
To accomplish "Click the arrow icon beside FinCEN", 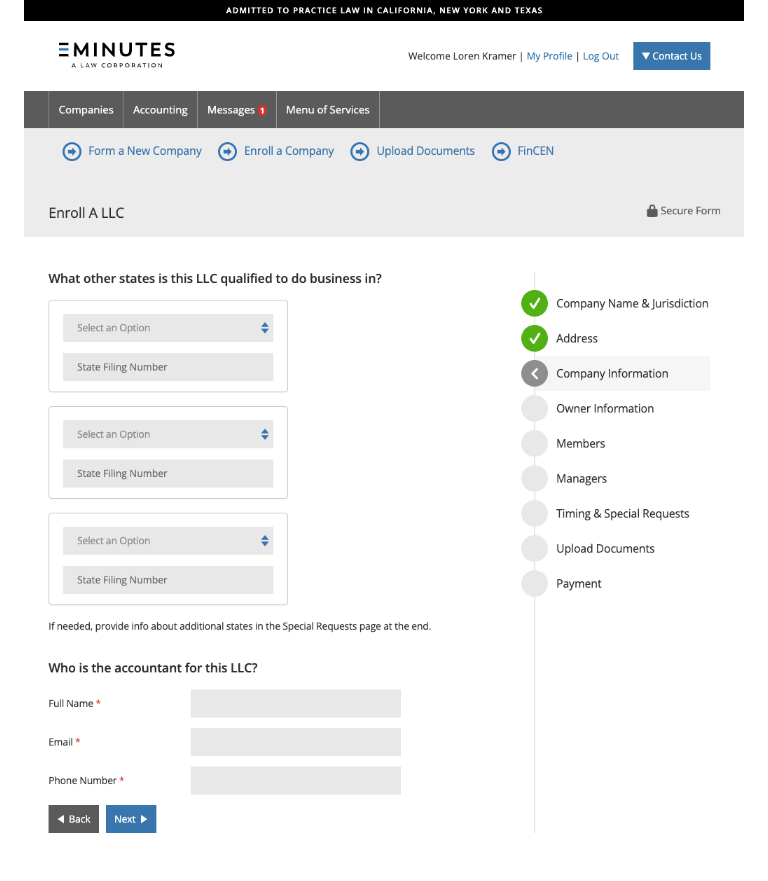I will point(499,151).
